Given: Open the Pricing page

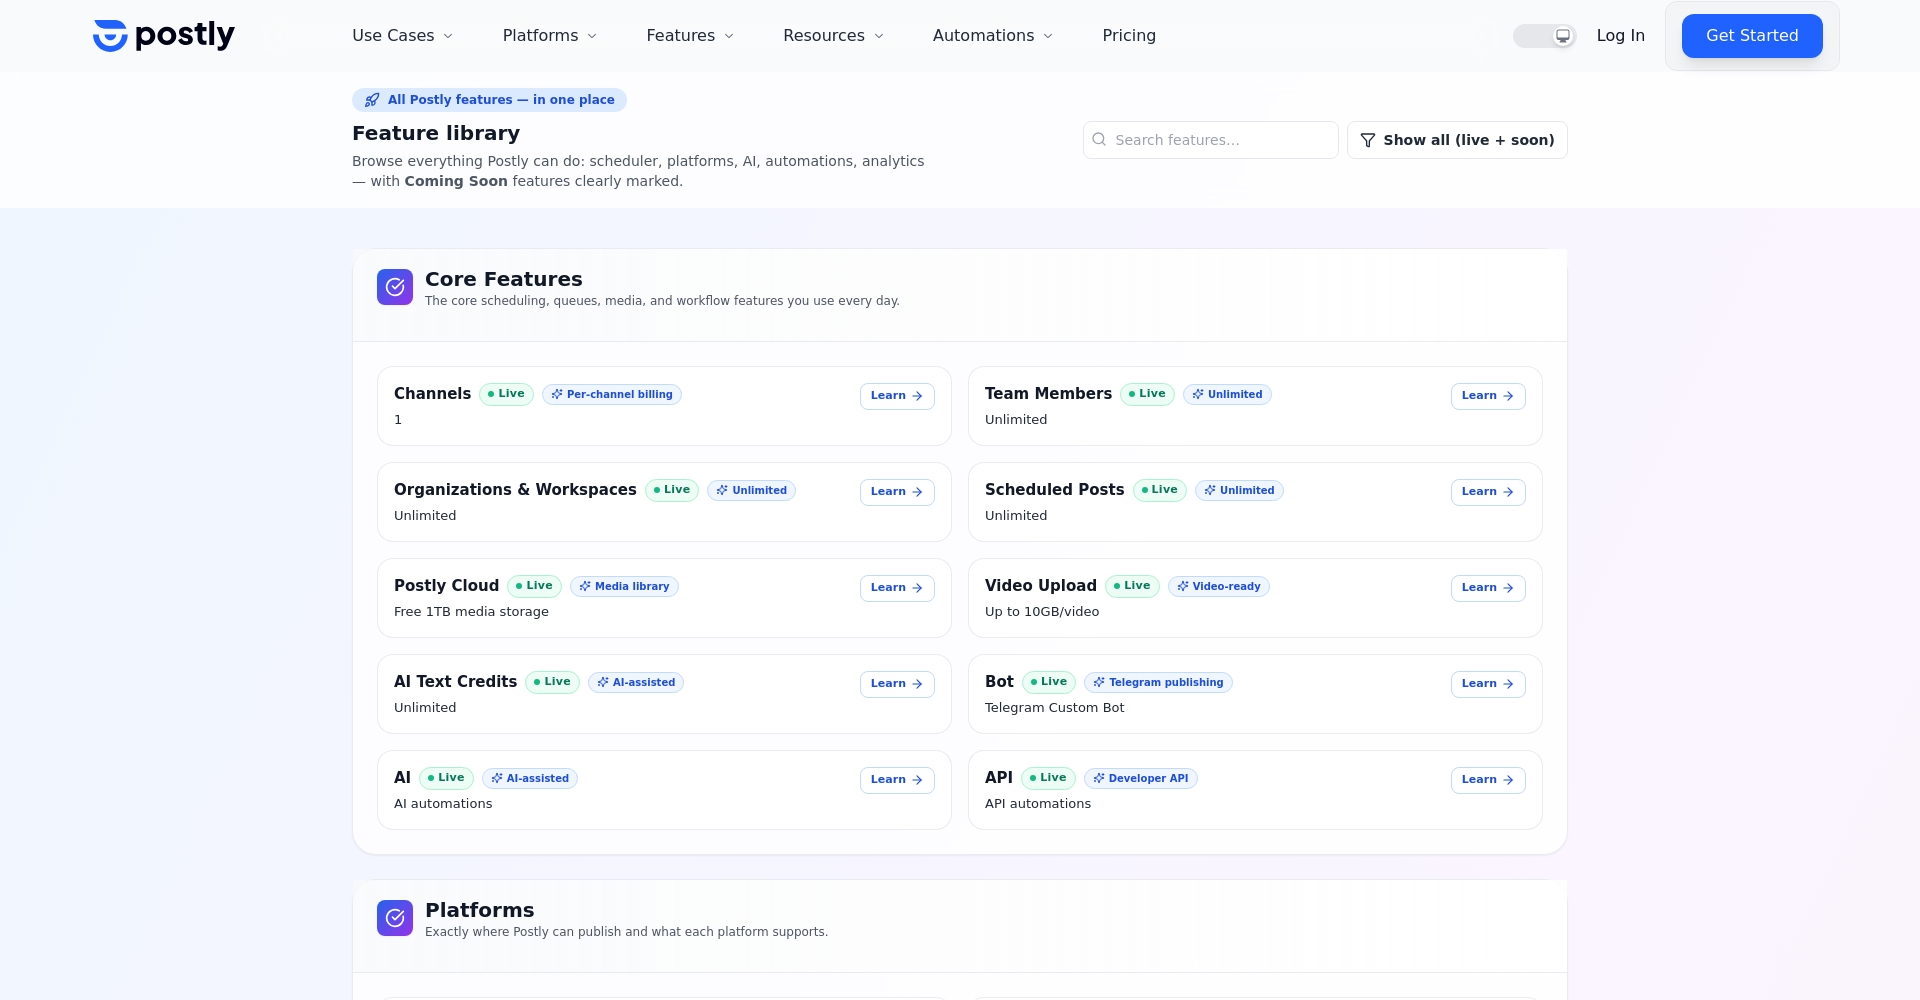Looking at the screenshot, I should point(1129,36).
